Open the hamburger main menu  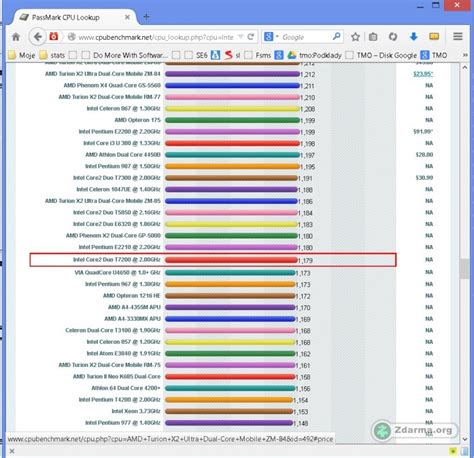(458, 36)
